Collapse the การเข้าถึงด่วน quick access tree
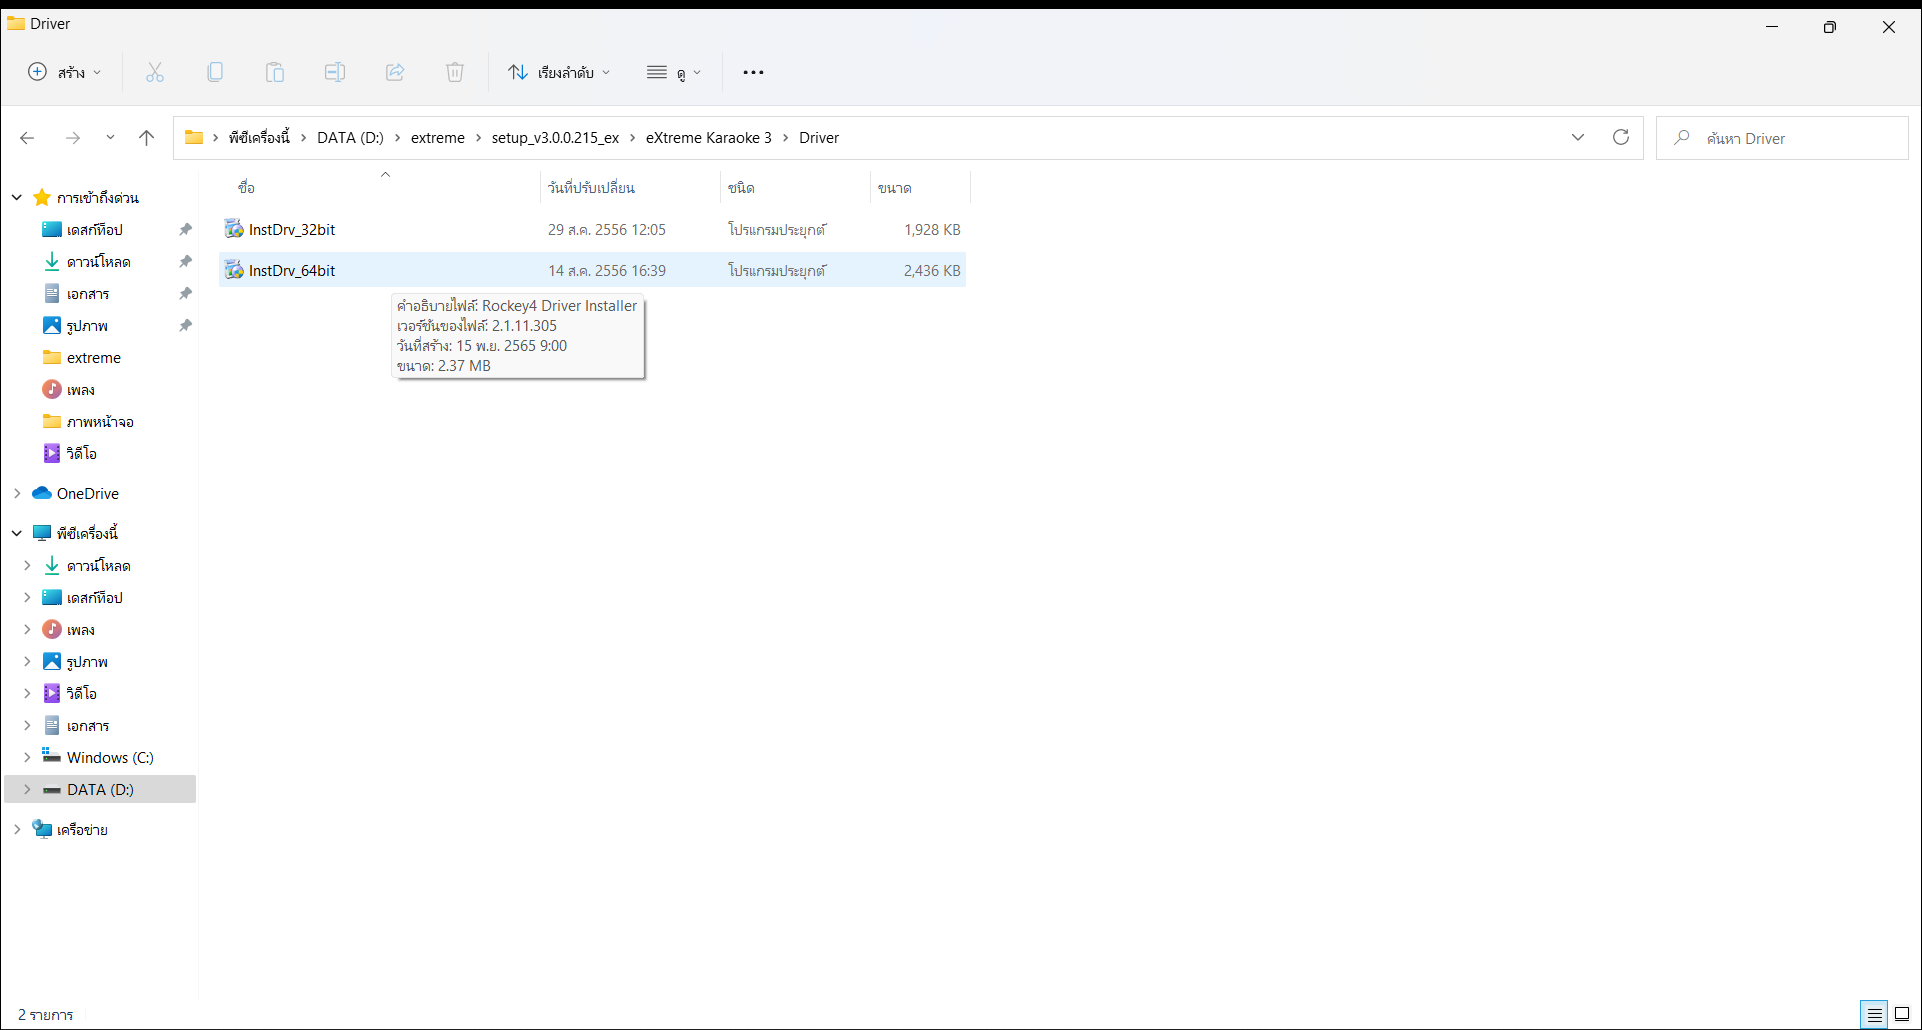The image size is (1922, 1030). [17, 197]
